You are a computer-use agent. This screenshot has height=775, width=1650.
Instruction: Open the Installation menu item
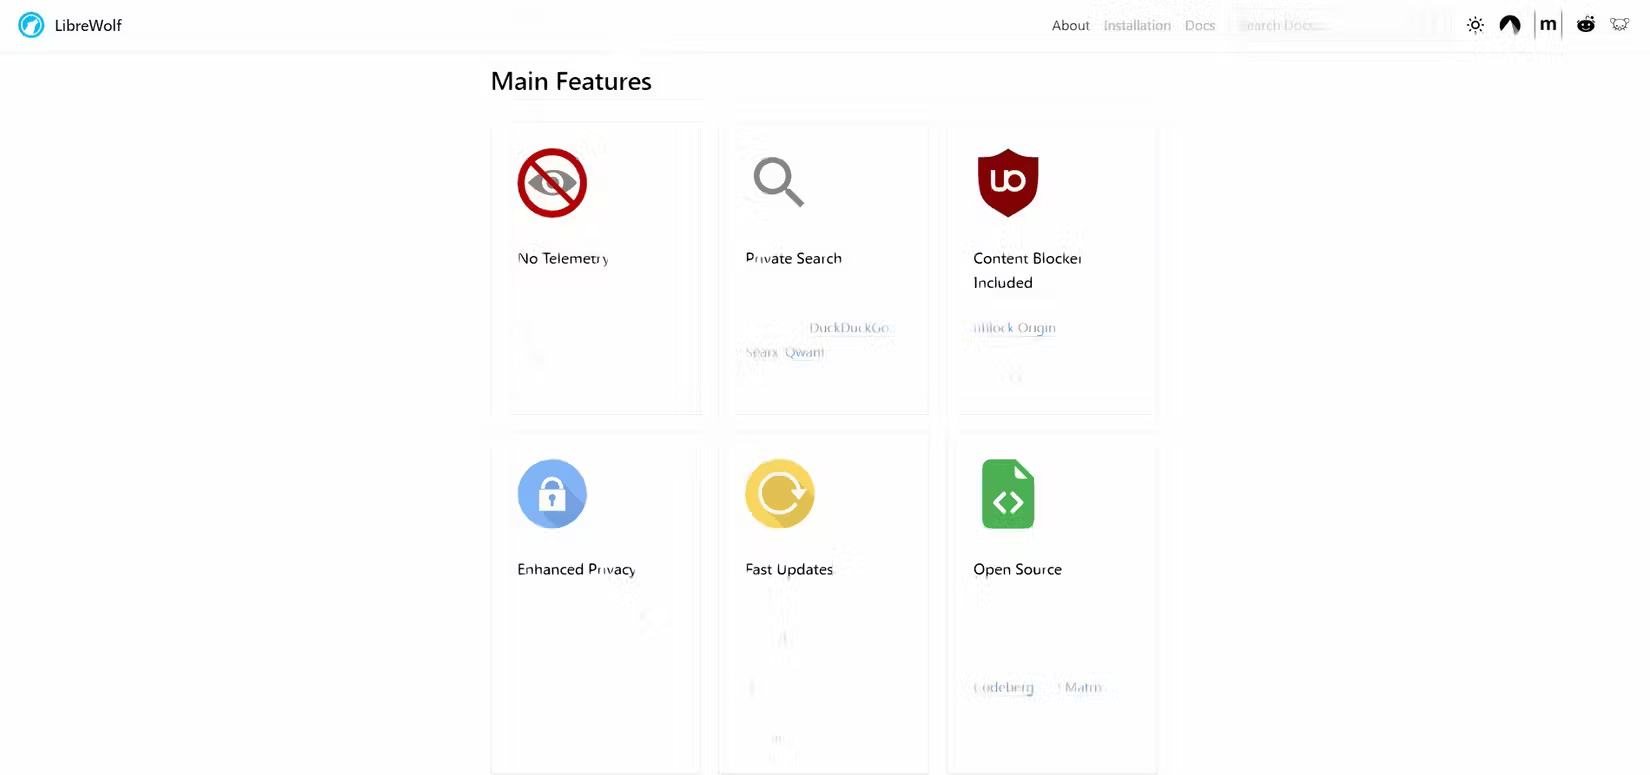[x=1137, y=26]
